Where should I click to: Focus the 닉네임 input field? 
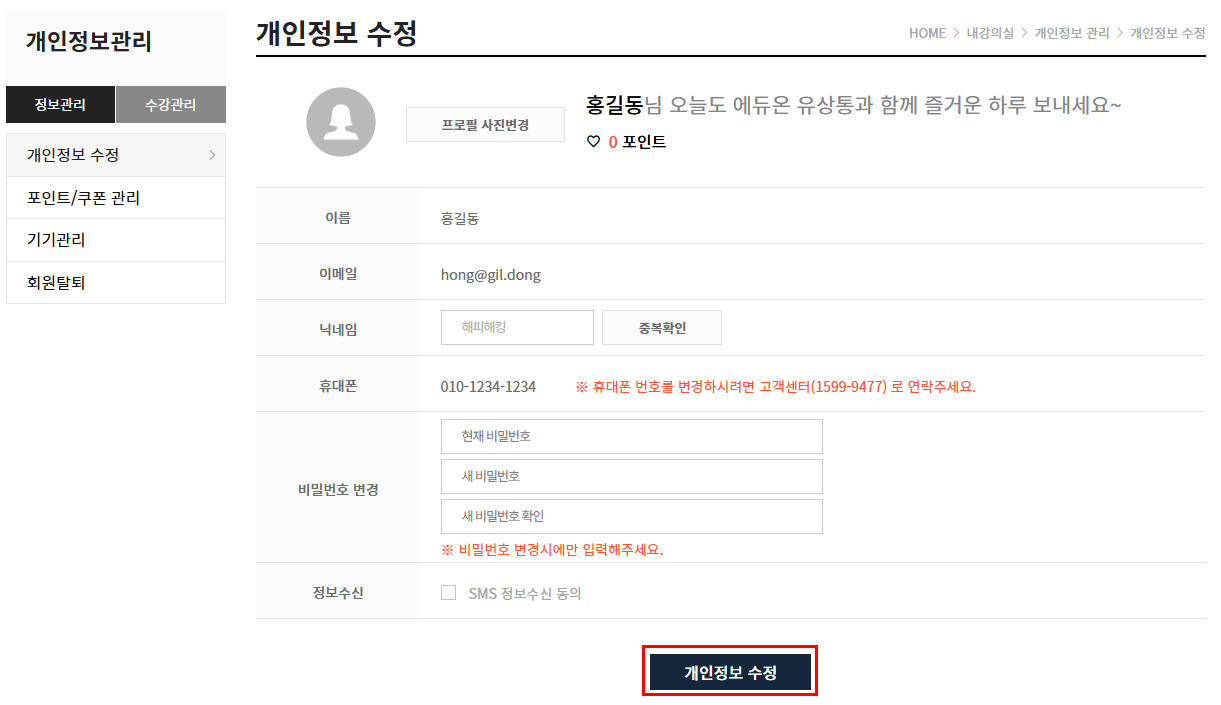click(517, 327)
